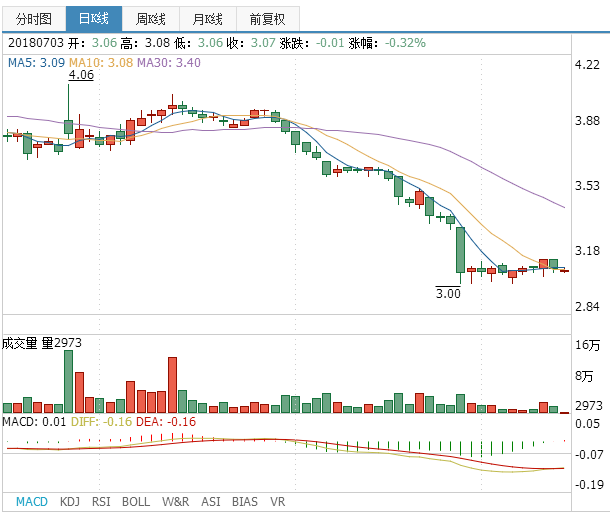610x512 pixels.
Task: Click the tallest green volume bar
Action: [x=68, y=381]
